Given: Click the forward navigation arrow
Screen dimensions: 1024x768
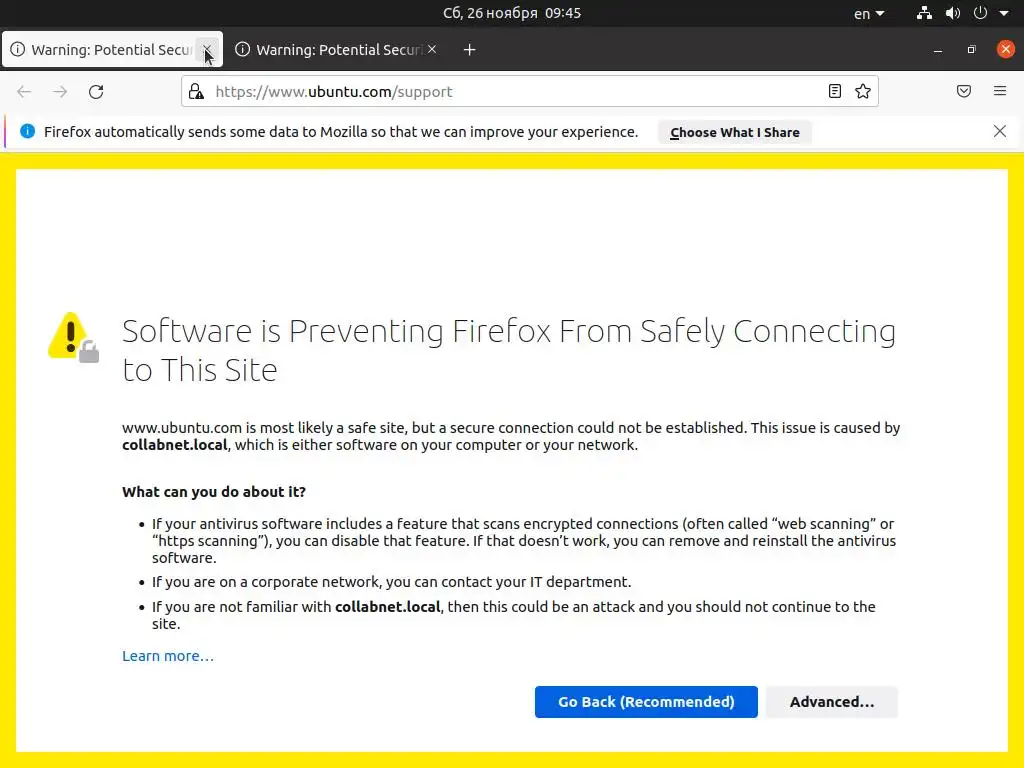Looking at the screenshot, I should pos(60,91).
